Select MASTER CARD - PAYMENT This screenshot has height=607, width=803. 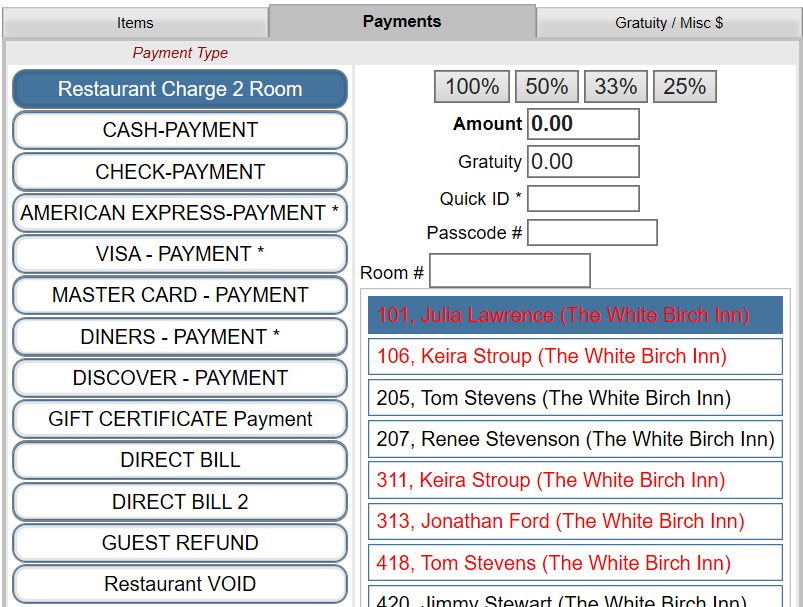click(x=179, y=295)
